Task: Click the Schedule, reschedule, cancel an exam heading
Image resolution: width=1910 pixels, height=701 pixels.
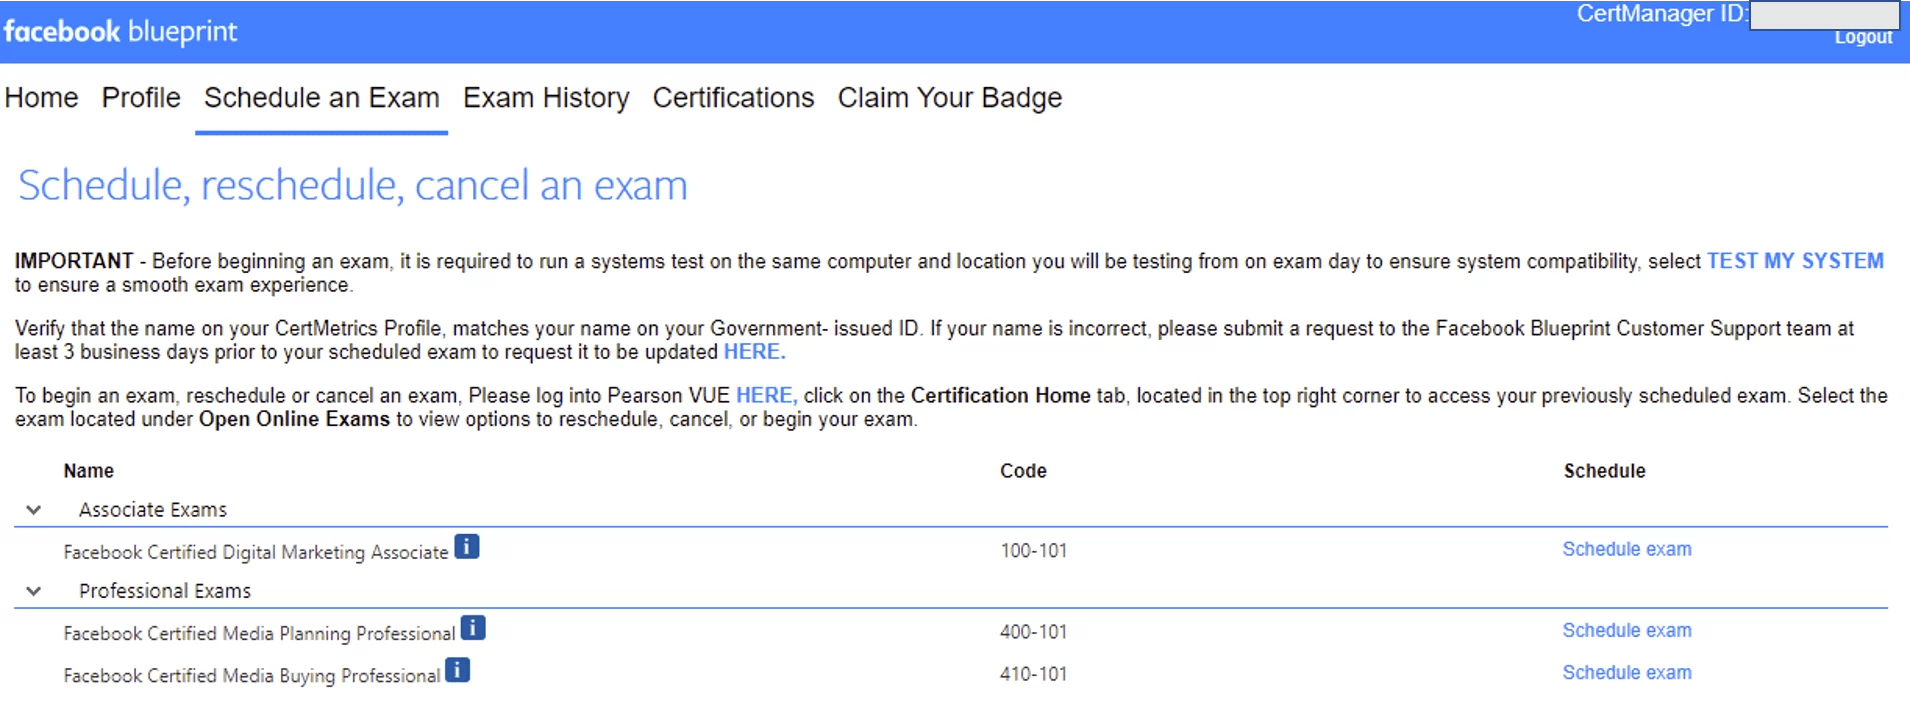Action: click(x=353, y=186)
